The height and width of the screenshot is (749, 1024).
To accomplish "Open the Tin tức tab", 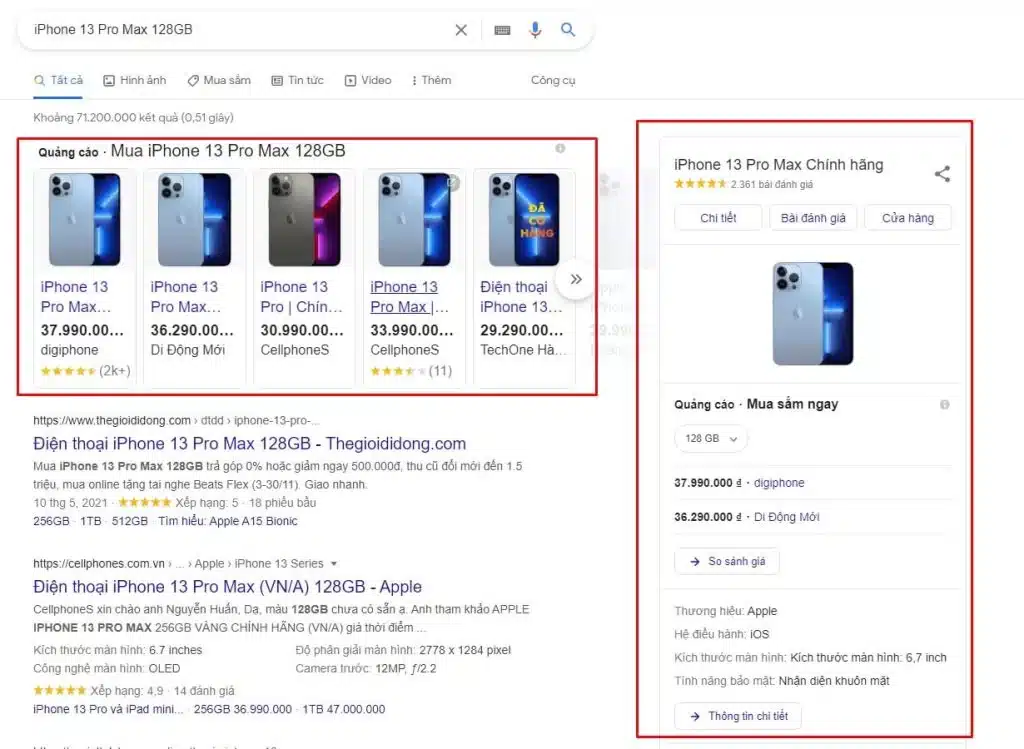I will pos(298,80).
